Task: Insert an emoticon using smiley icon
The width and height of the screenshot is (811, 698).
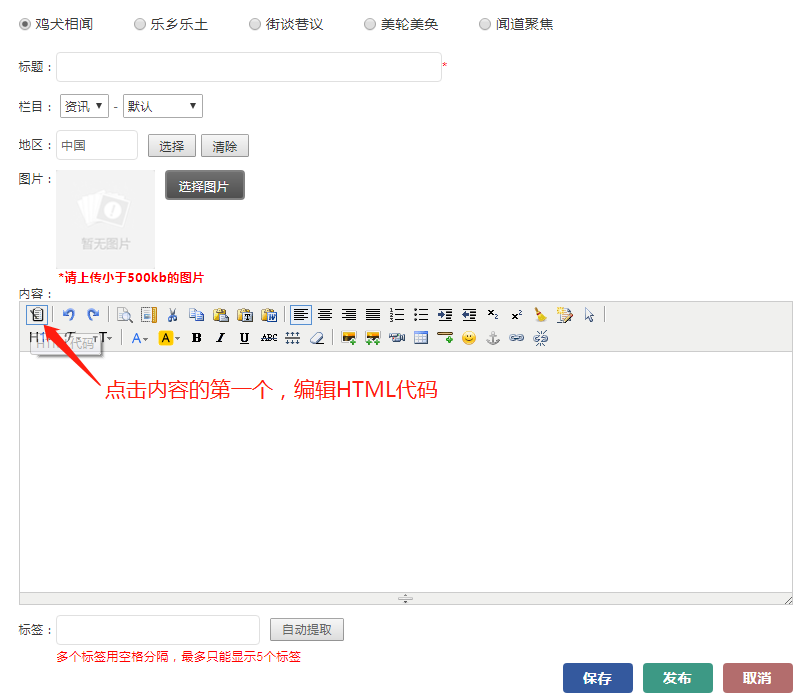Action: (x=469, y=338)
